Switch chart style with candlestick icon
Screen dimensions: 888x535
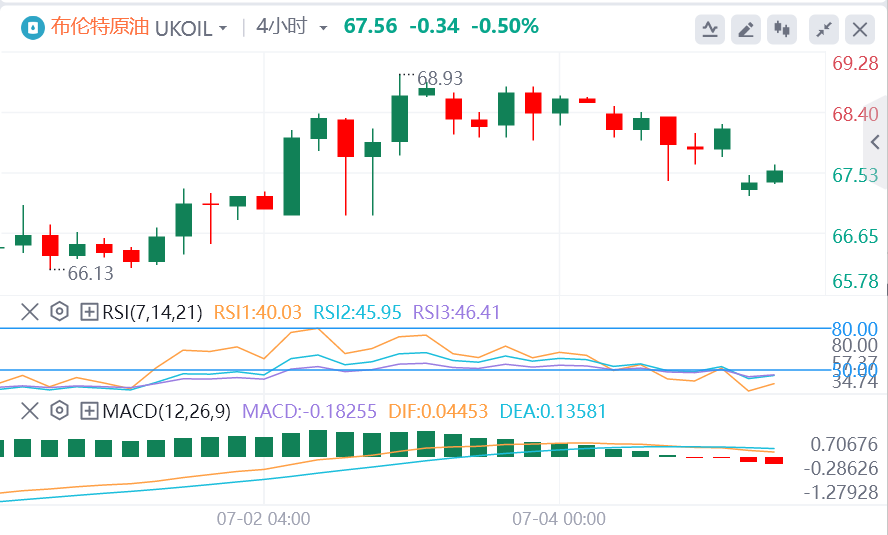[x=781, y=29]
